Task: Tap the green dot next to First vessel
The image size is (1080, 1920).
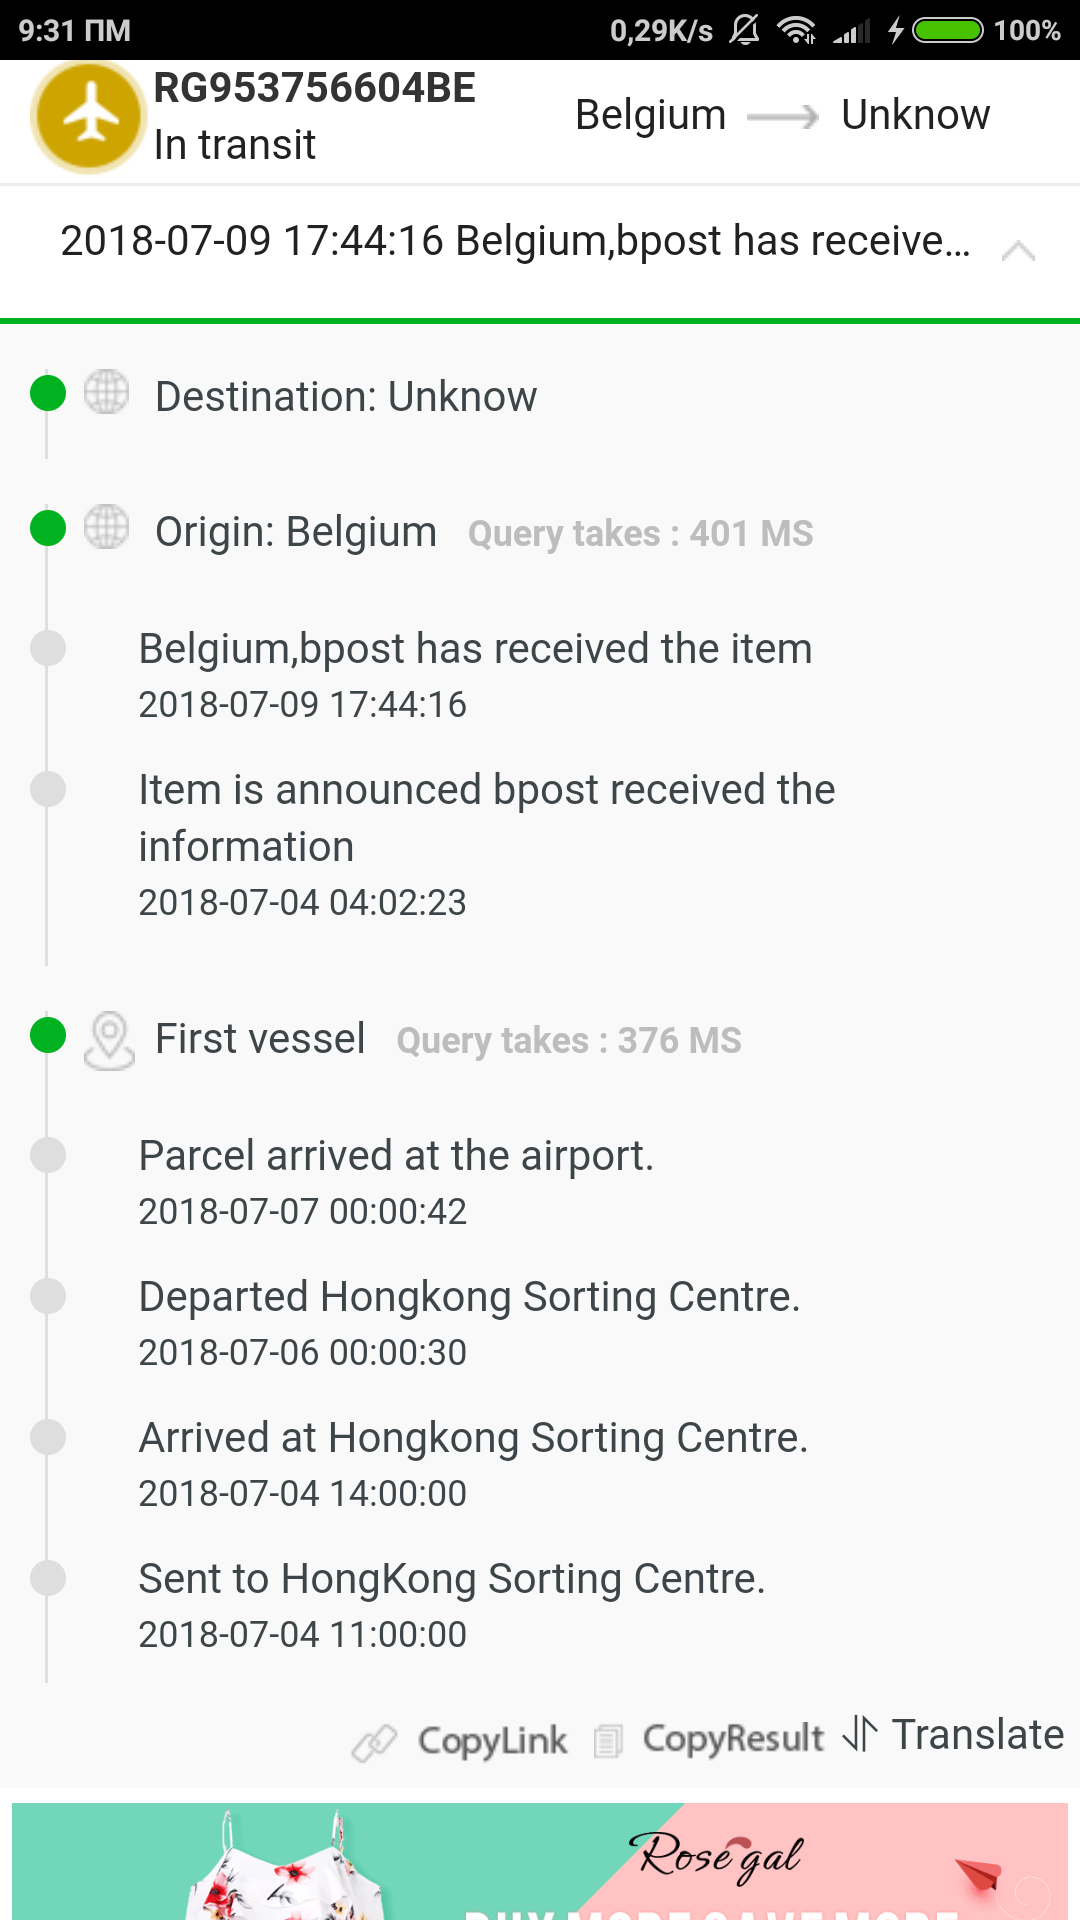Action: click(x=48, y=1035)
